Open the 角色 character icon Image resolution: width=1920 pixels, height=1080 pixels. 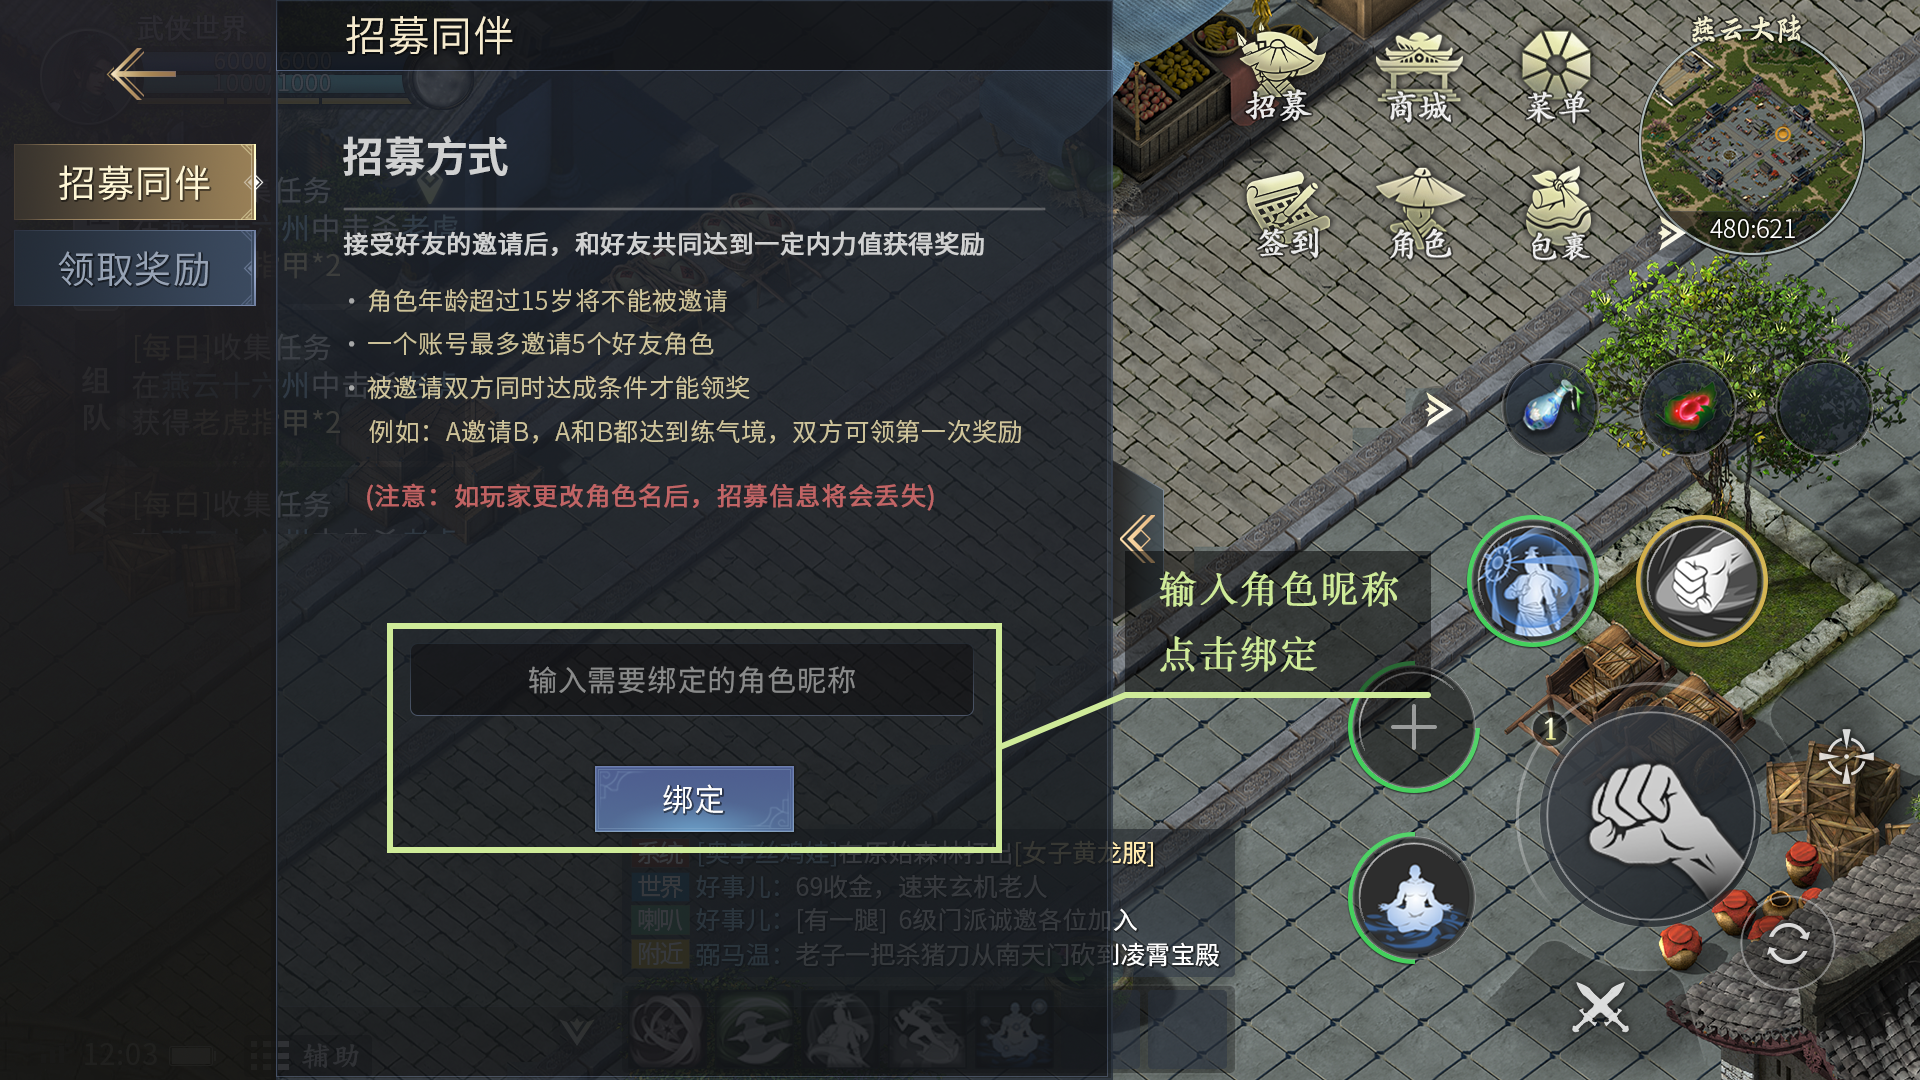point(1420,215)
